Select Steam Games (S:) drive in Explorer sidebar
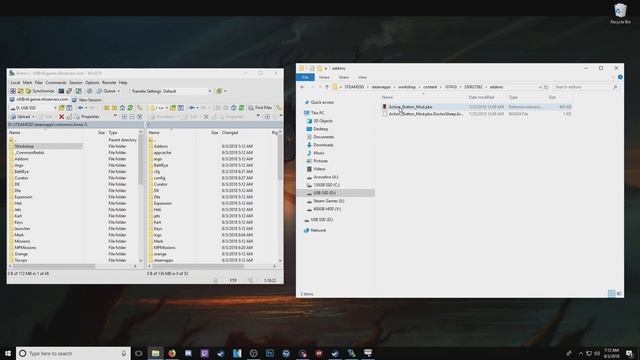Screen dimensions: 640x360 click(x=329, y=201)
